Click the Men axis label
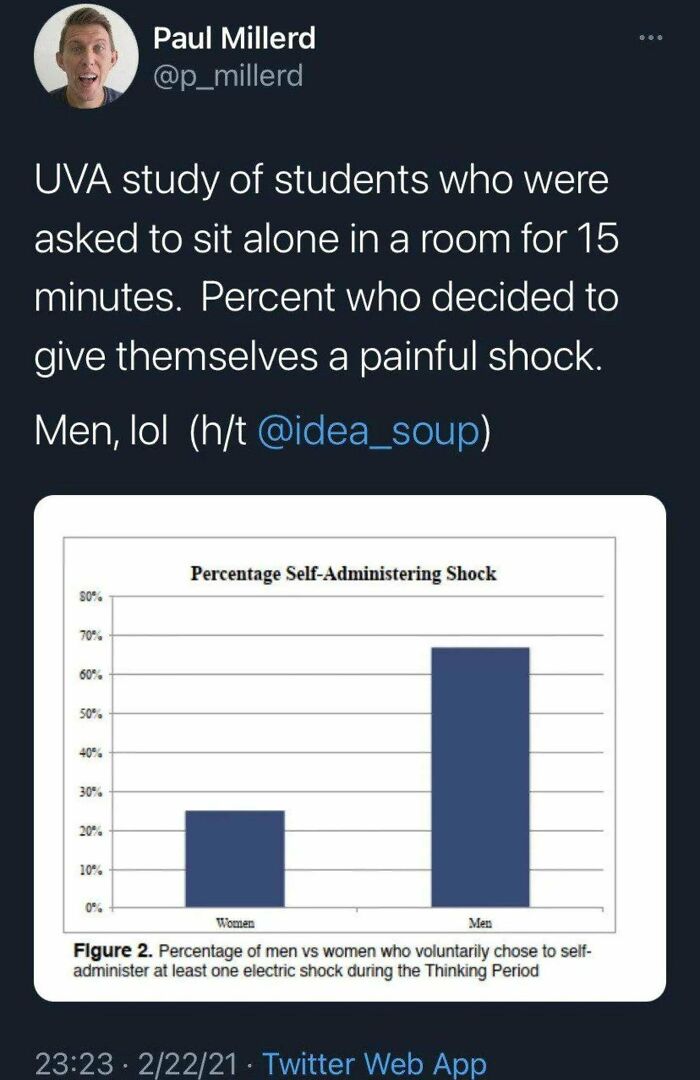Viewport: 700px width, 1080px height. [480, 922]
